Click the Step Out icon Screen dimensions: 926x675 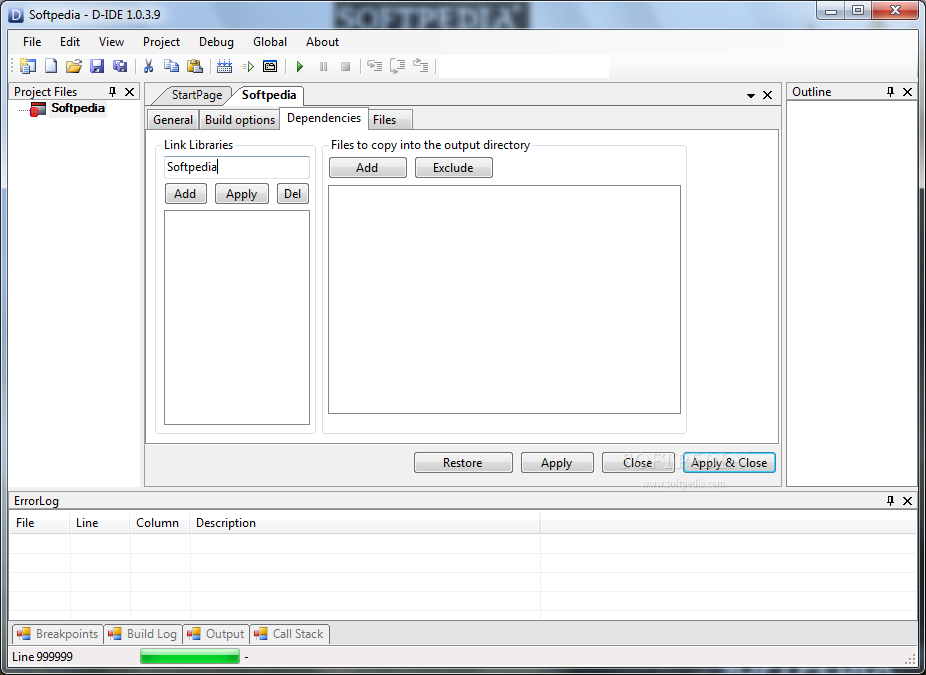pos(420,66)
